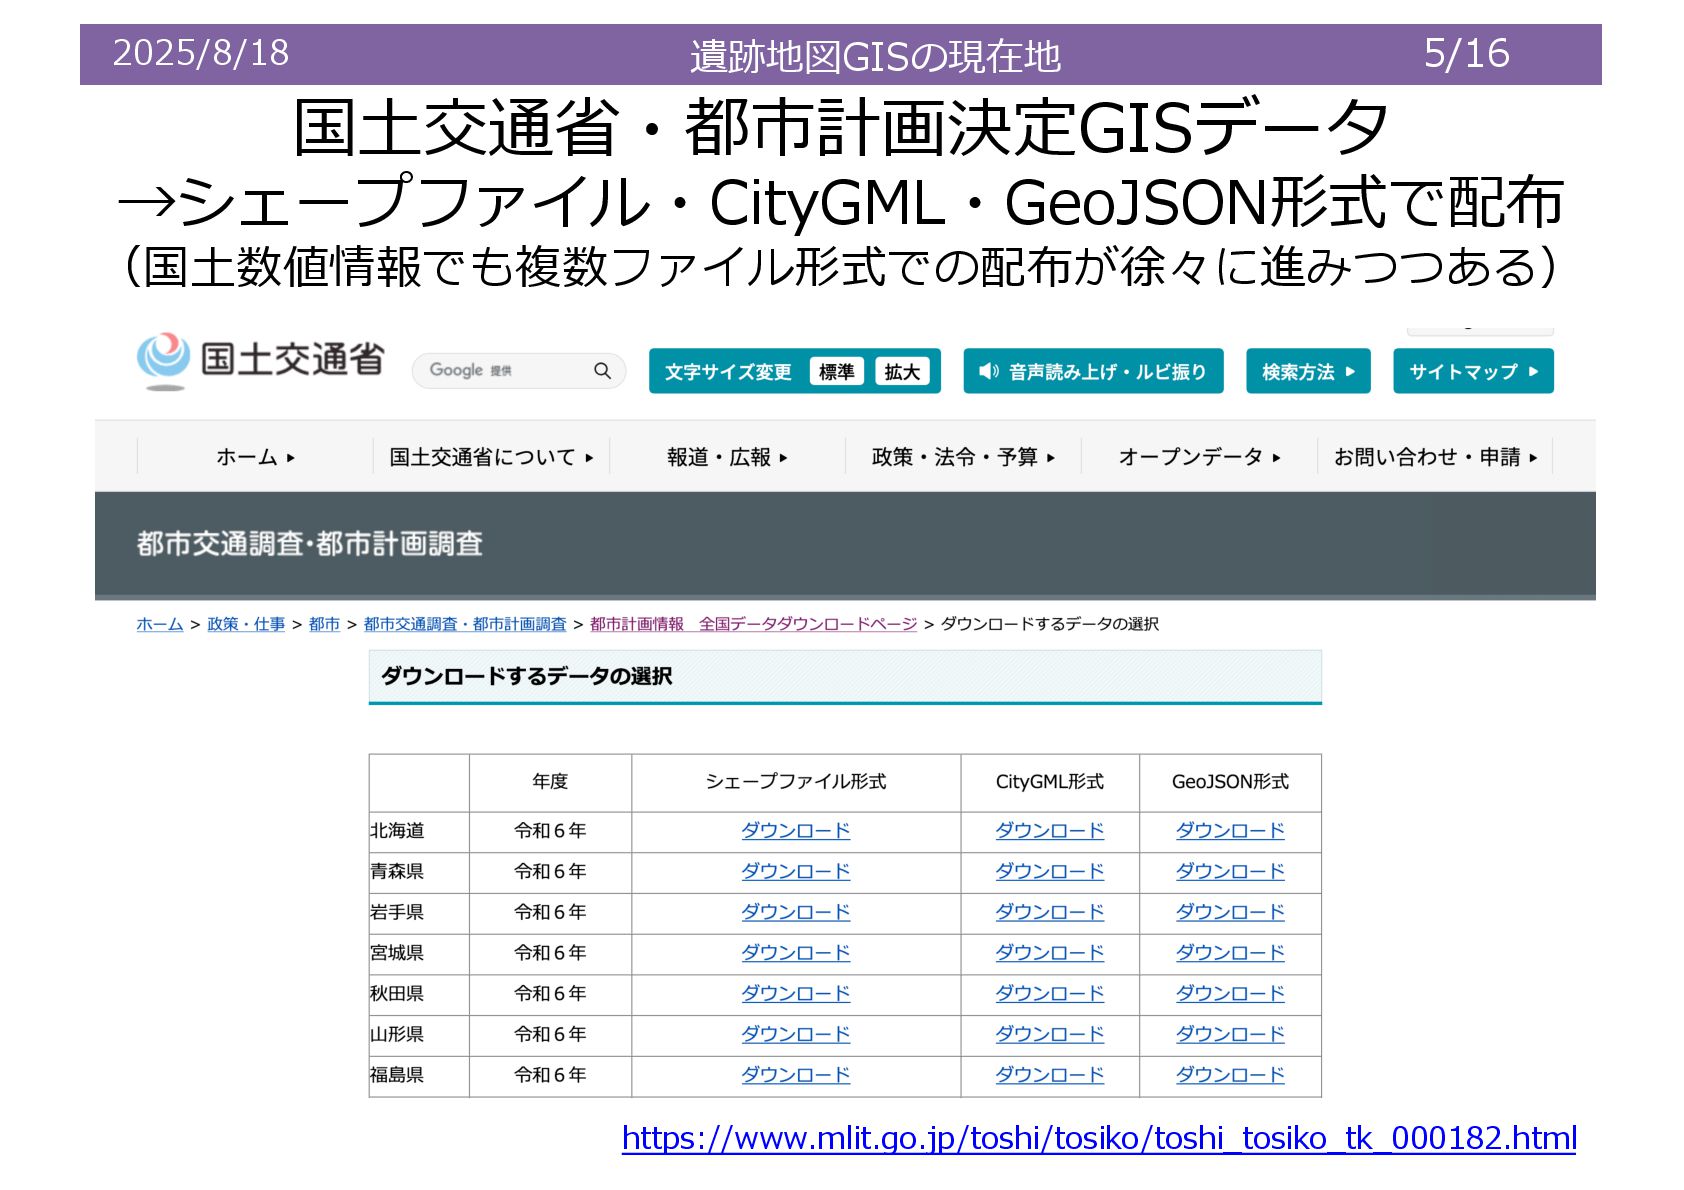This screenshot has height=1190, width=1684.
Task: Click the speaker icon for 音声読み上げ
Action: 988,372
